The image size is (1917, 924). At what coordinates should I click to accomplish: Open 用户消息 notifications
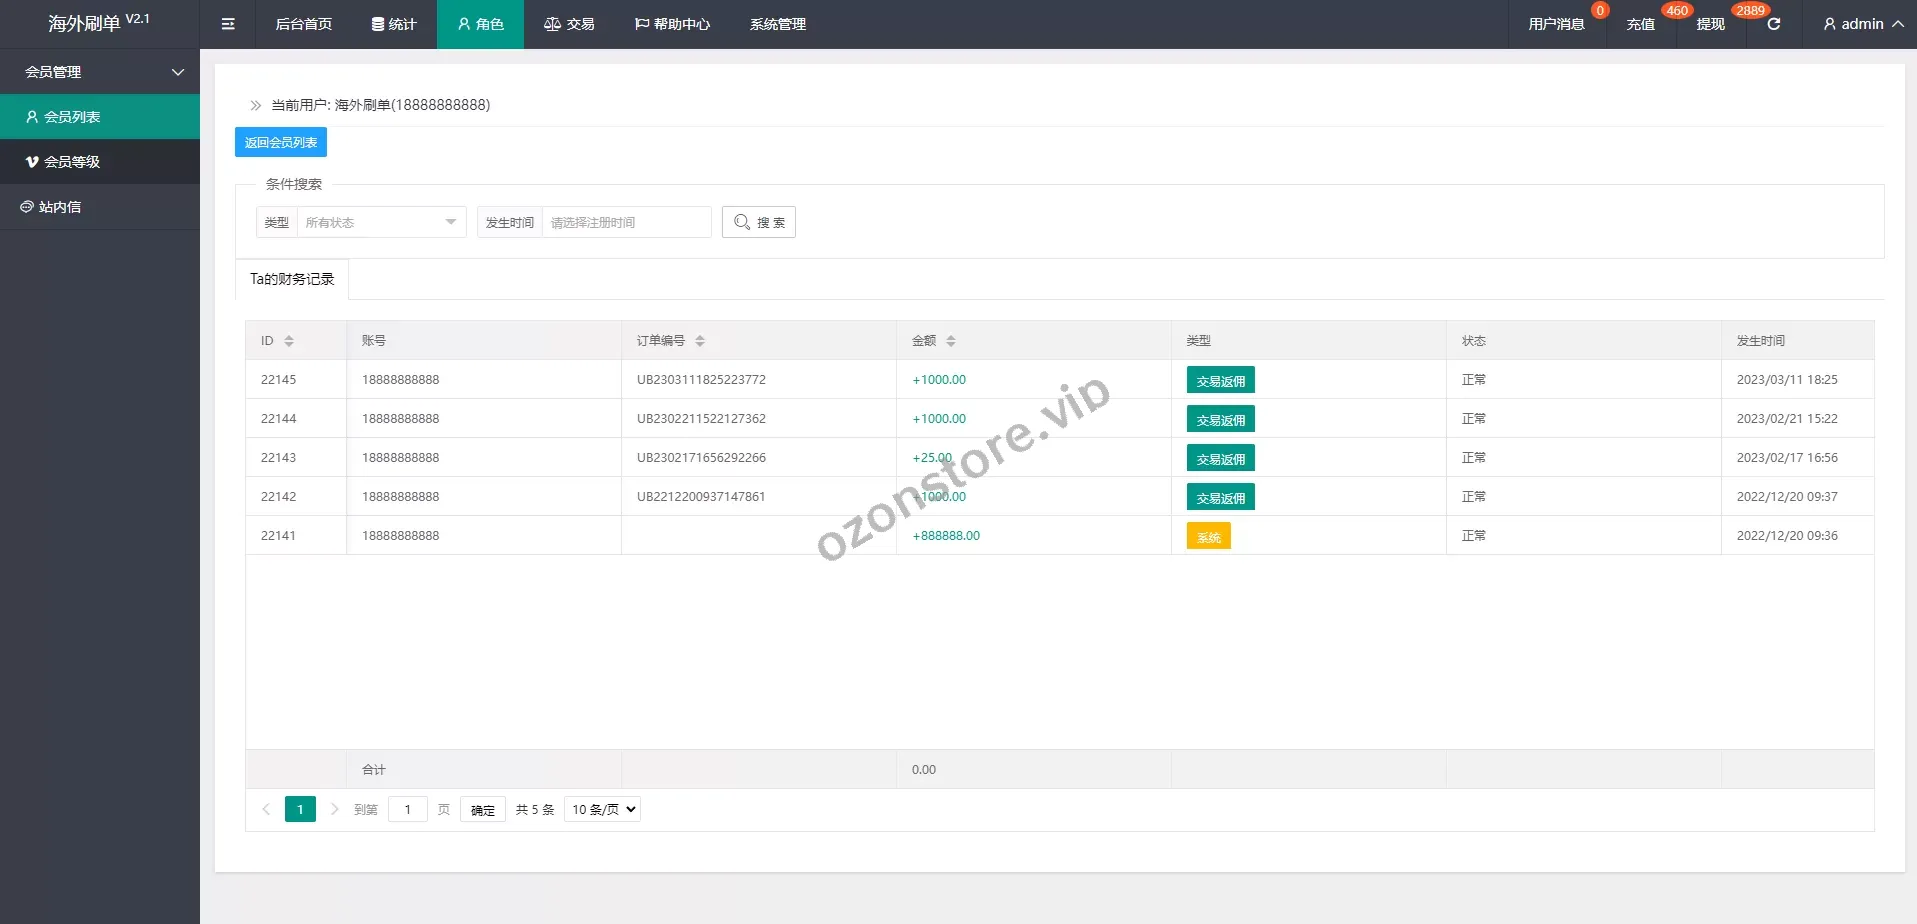click(1556, 24)
